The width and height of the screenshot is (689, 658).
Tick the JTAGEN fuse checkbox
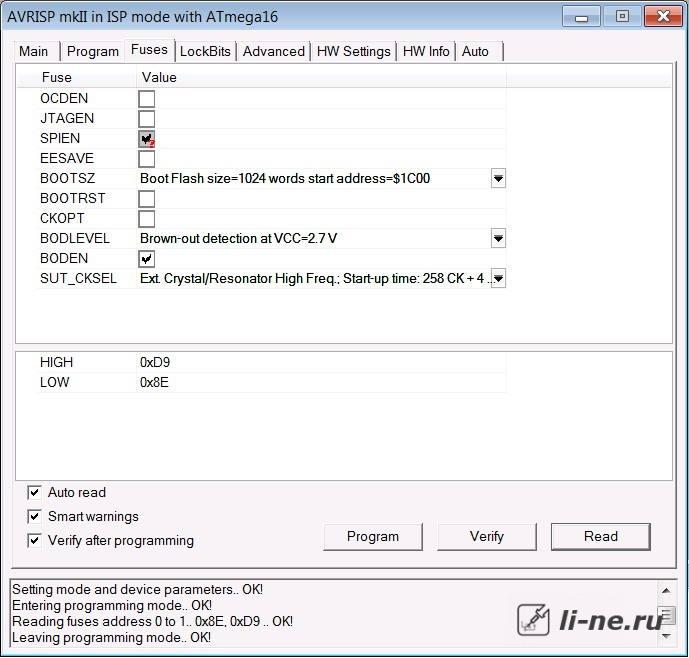pyautogui.click(x=147, y=119)
